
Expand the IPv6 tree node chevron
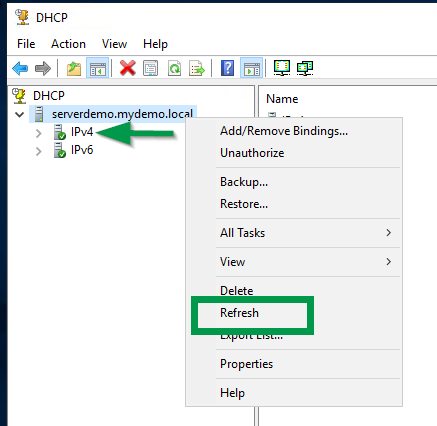click(39, 151)
